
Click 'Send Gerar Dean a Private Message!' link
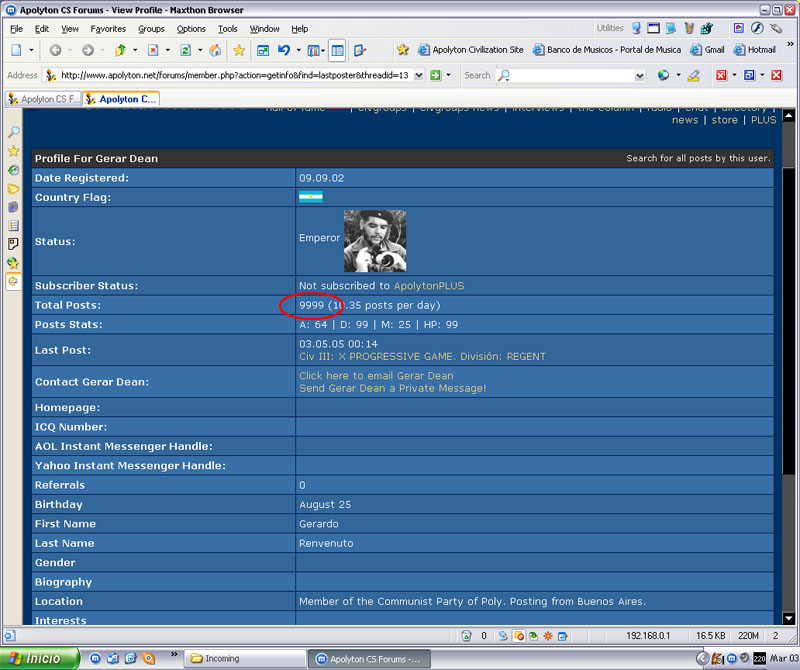click(392, 388)
